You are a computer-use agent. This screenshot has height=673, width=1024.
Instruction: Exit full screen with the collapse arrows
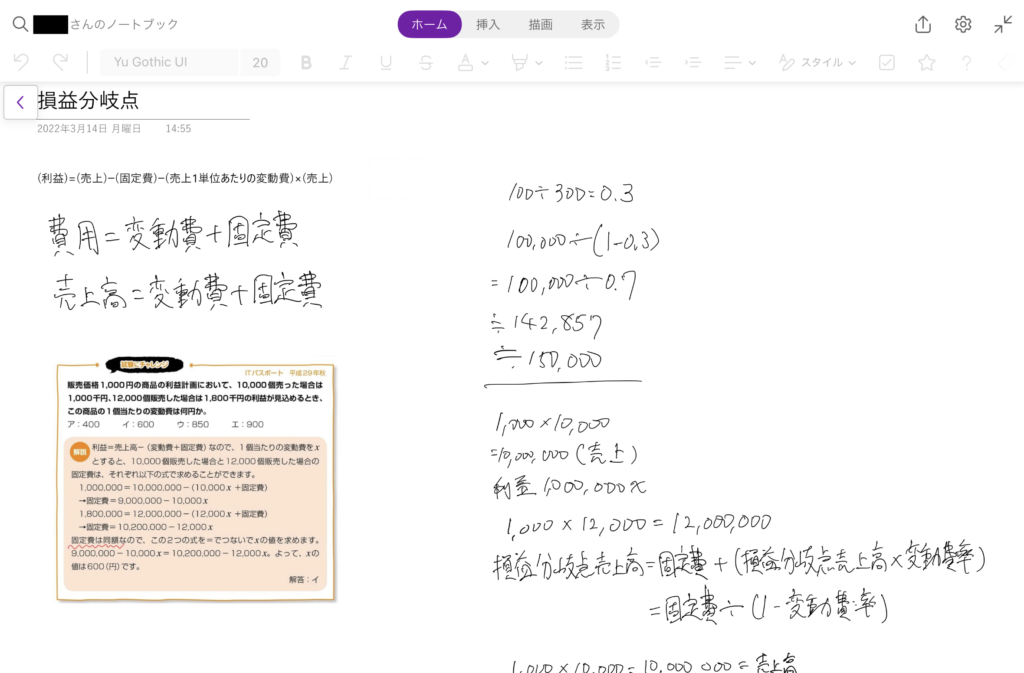[1003, 24]
